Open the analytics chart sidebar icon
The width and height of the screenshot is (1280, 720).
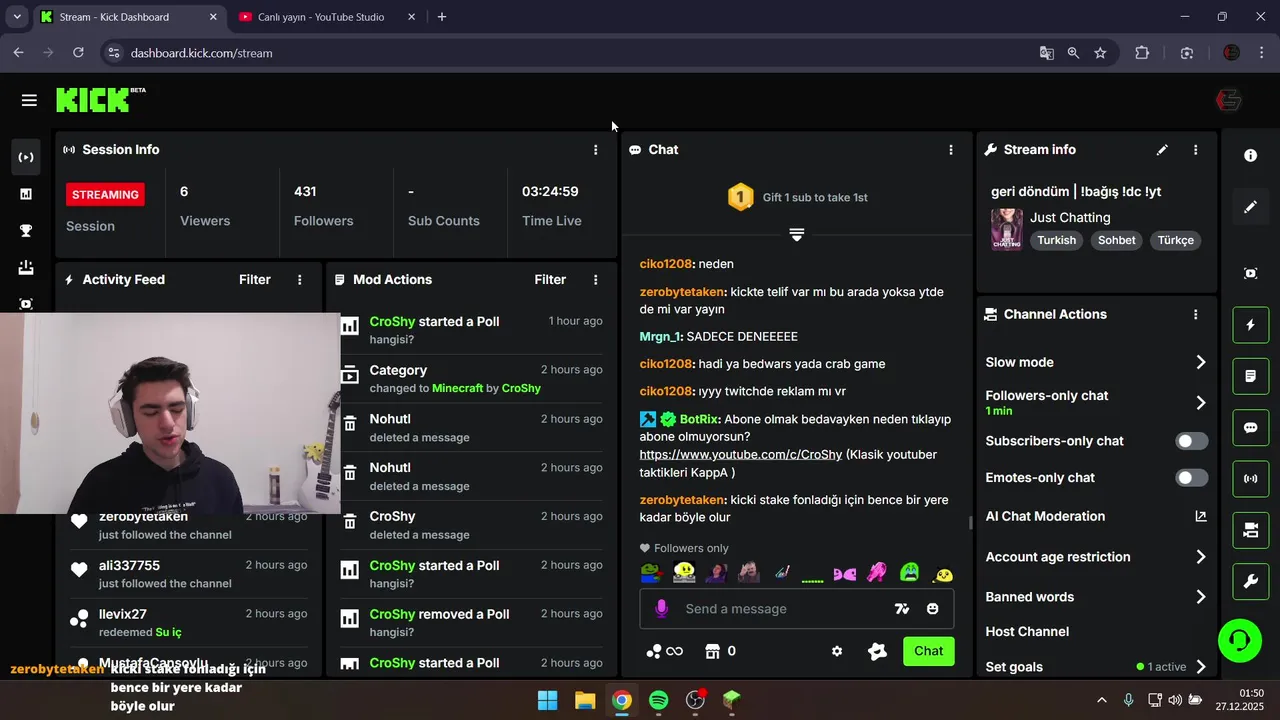click(26, 194)
